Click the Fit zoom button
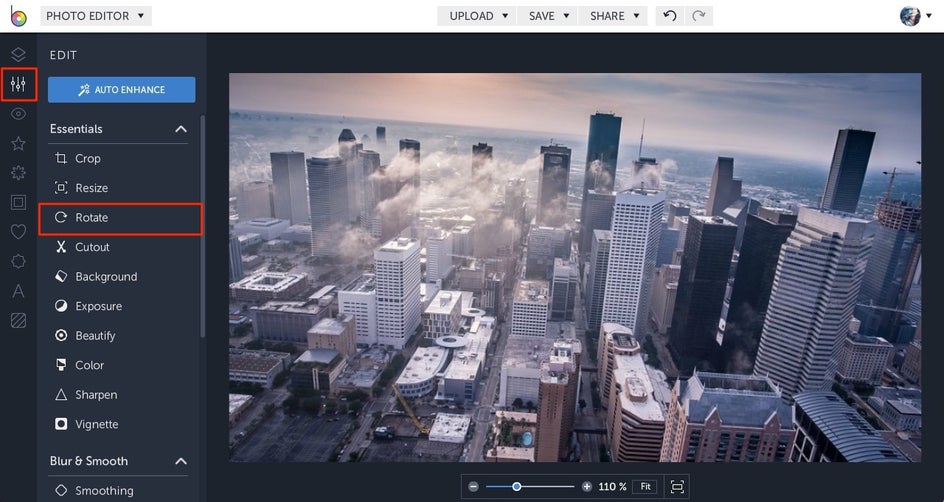 pyautogui.click(x=645, y=487)
